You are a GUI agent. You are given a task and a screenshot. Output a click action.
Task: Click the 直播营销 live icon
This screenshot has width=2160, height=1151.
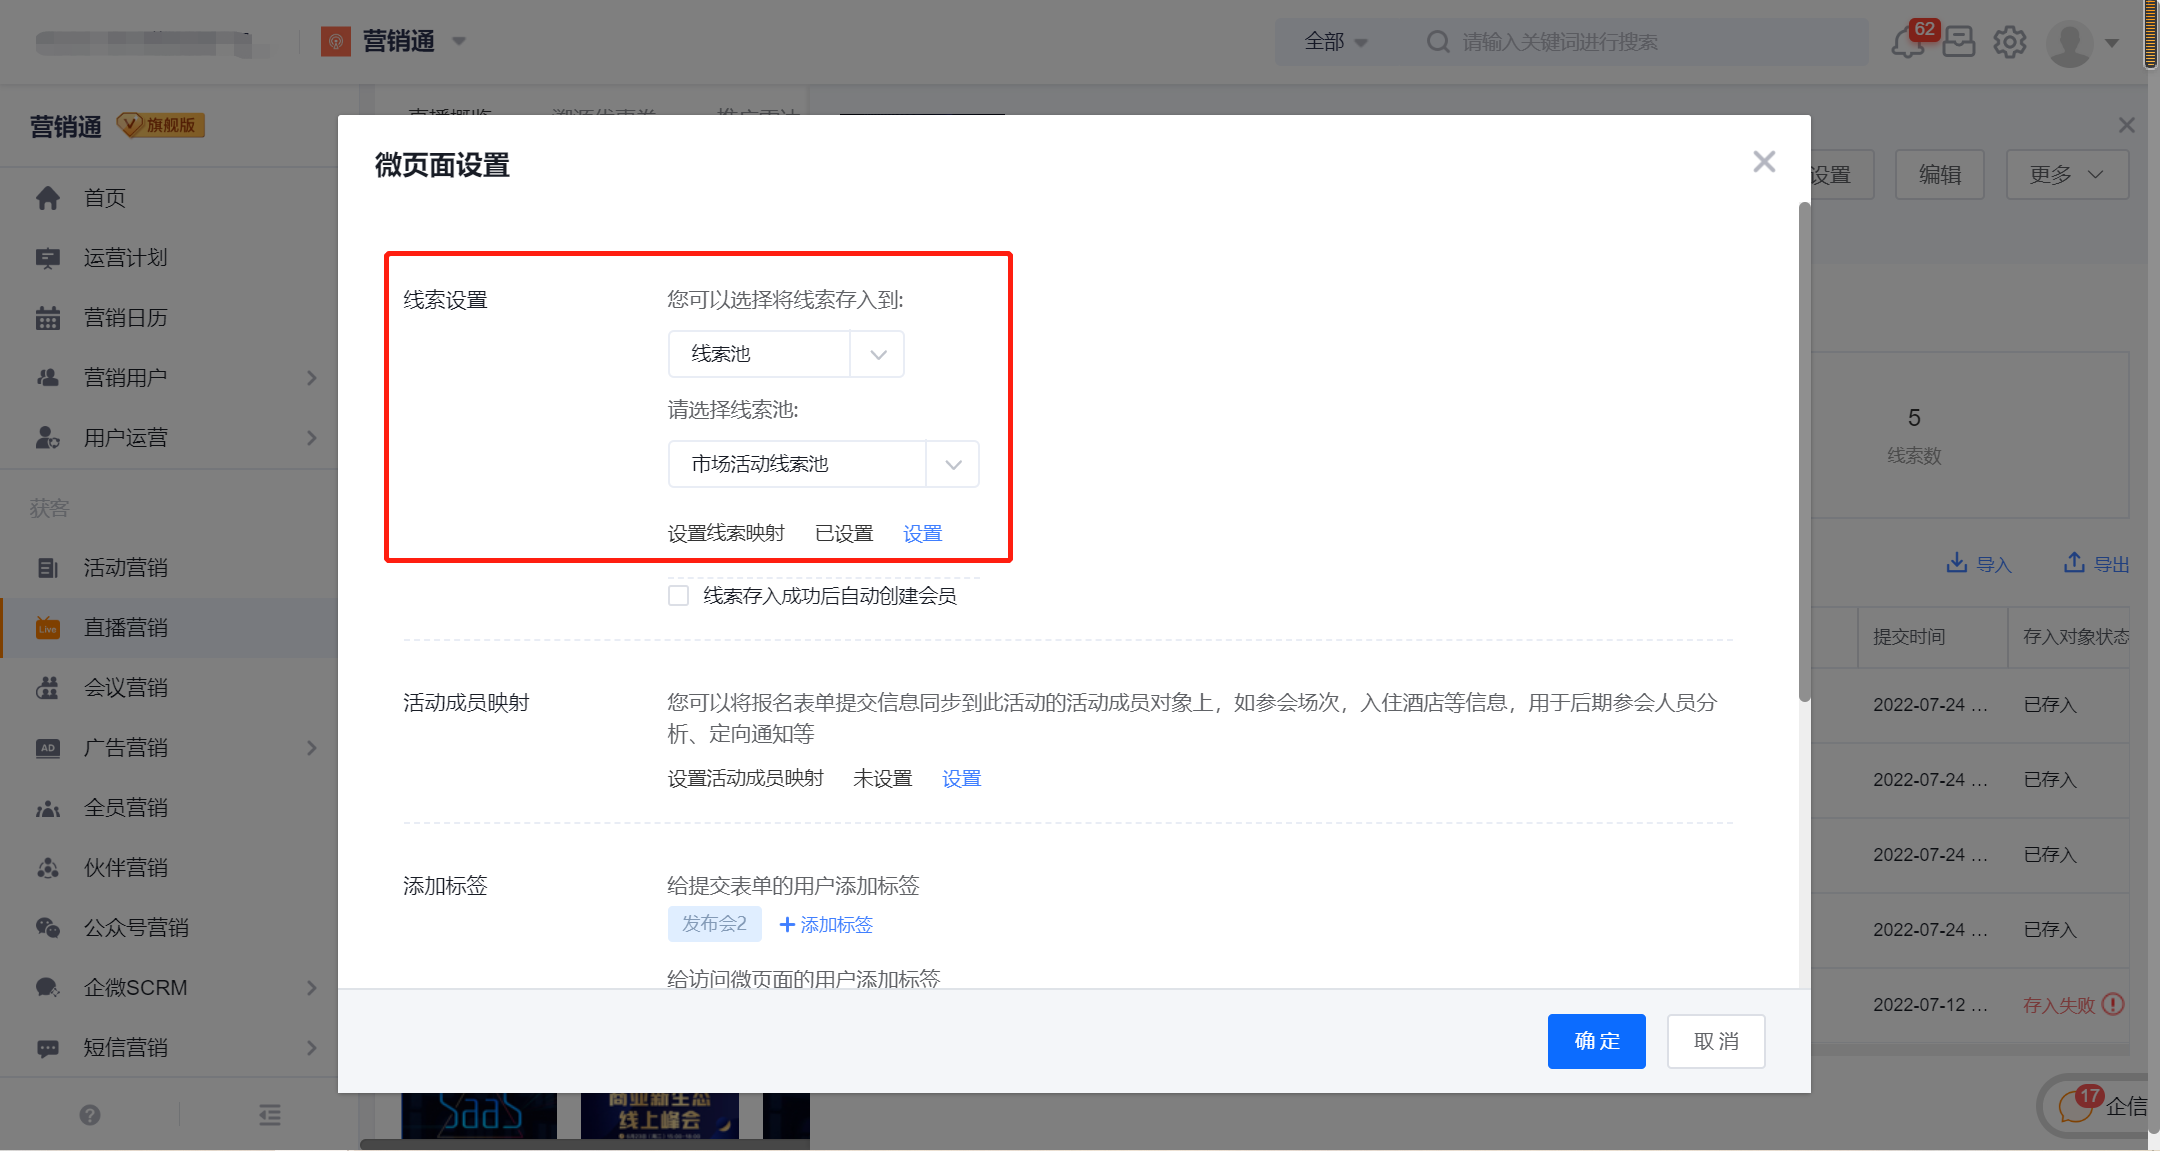[48, 628]
